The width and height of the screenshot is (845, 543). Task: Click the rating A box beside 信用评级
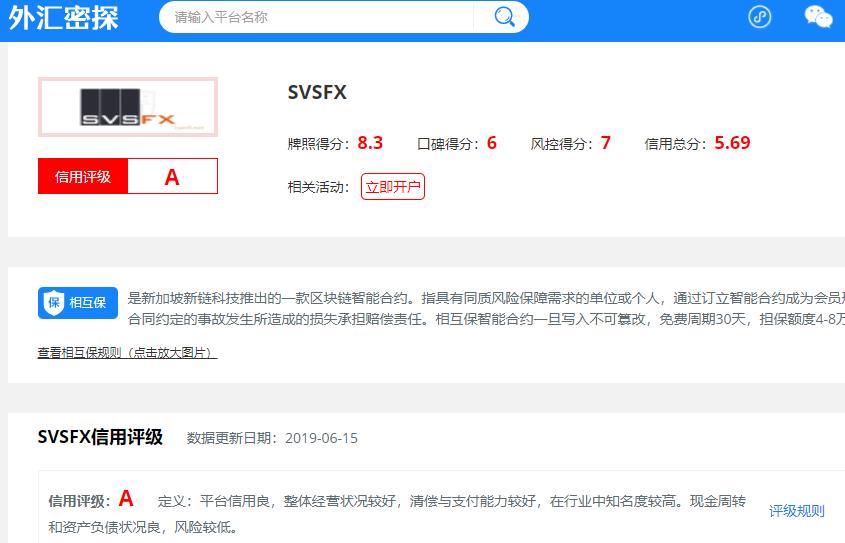point(172,176)
